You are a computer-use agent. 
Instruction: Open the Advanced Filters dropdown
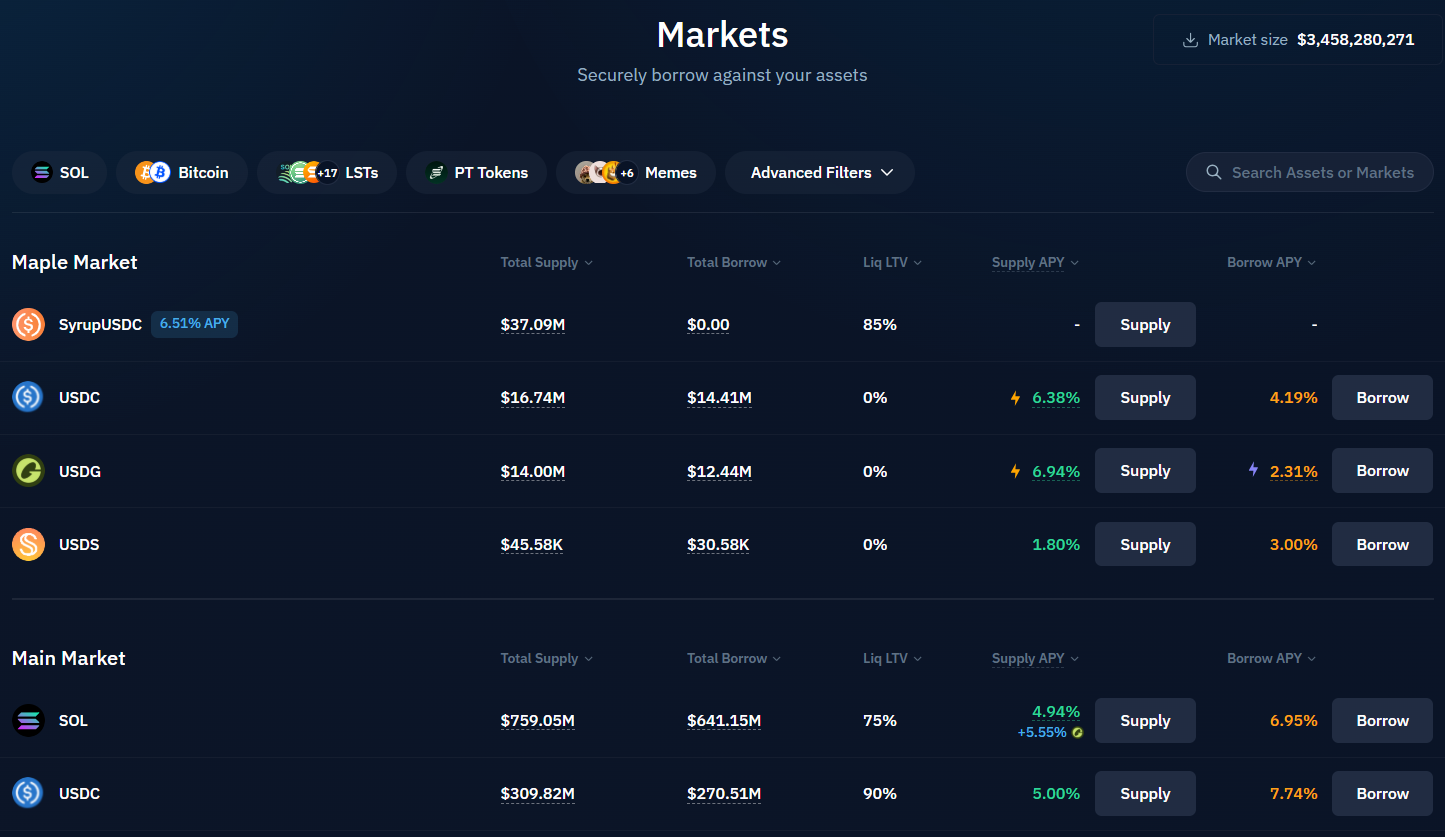point(820,173)
